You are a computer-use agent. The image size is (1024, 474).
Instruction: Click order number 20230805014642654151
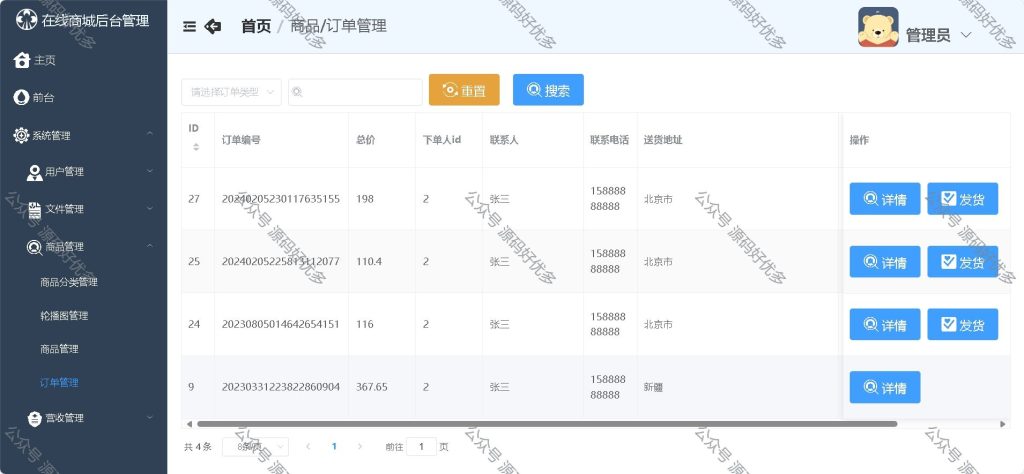click(281, 324)
